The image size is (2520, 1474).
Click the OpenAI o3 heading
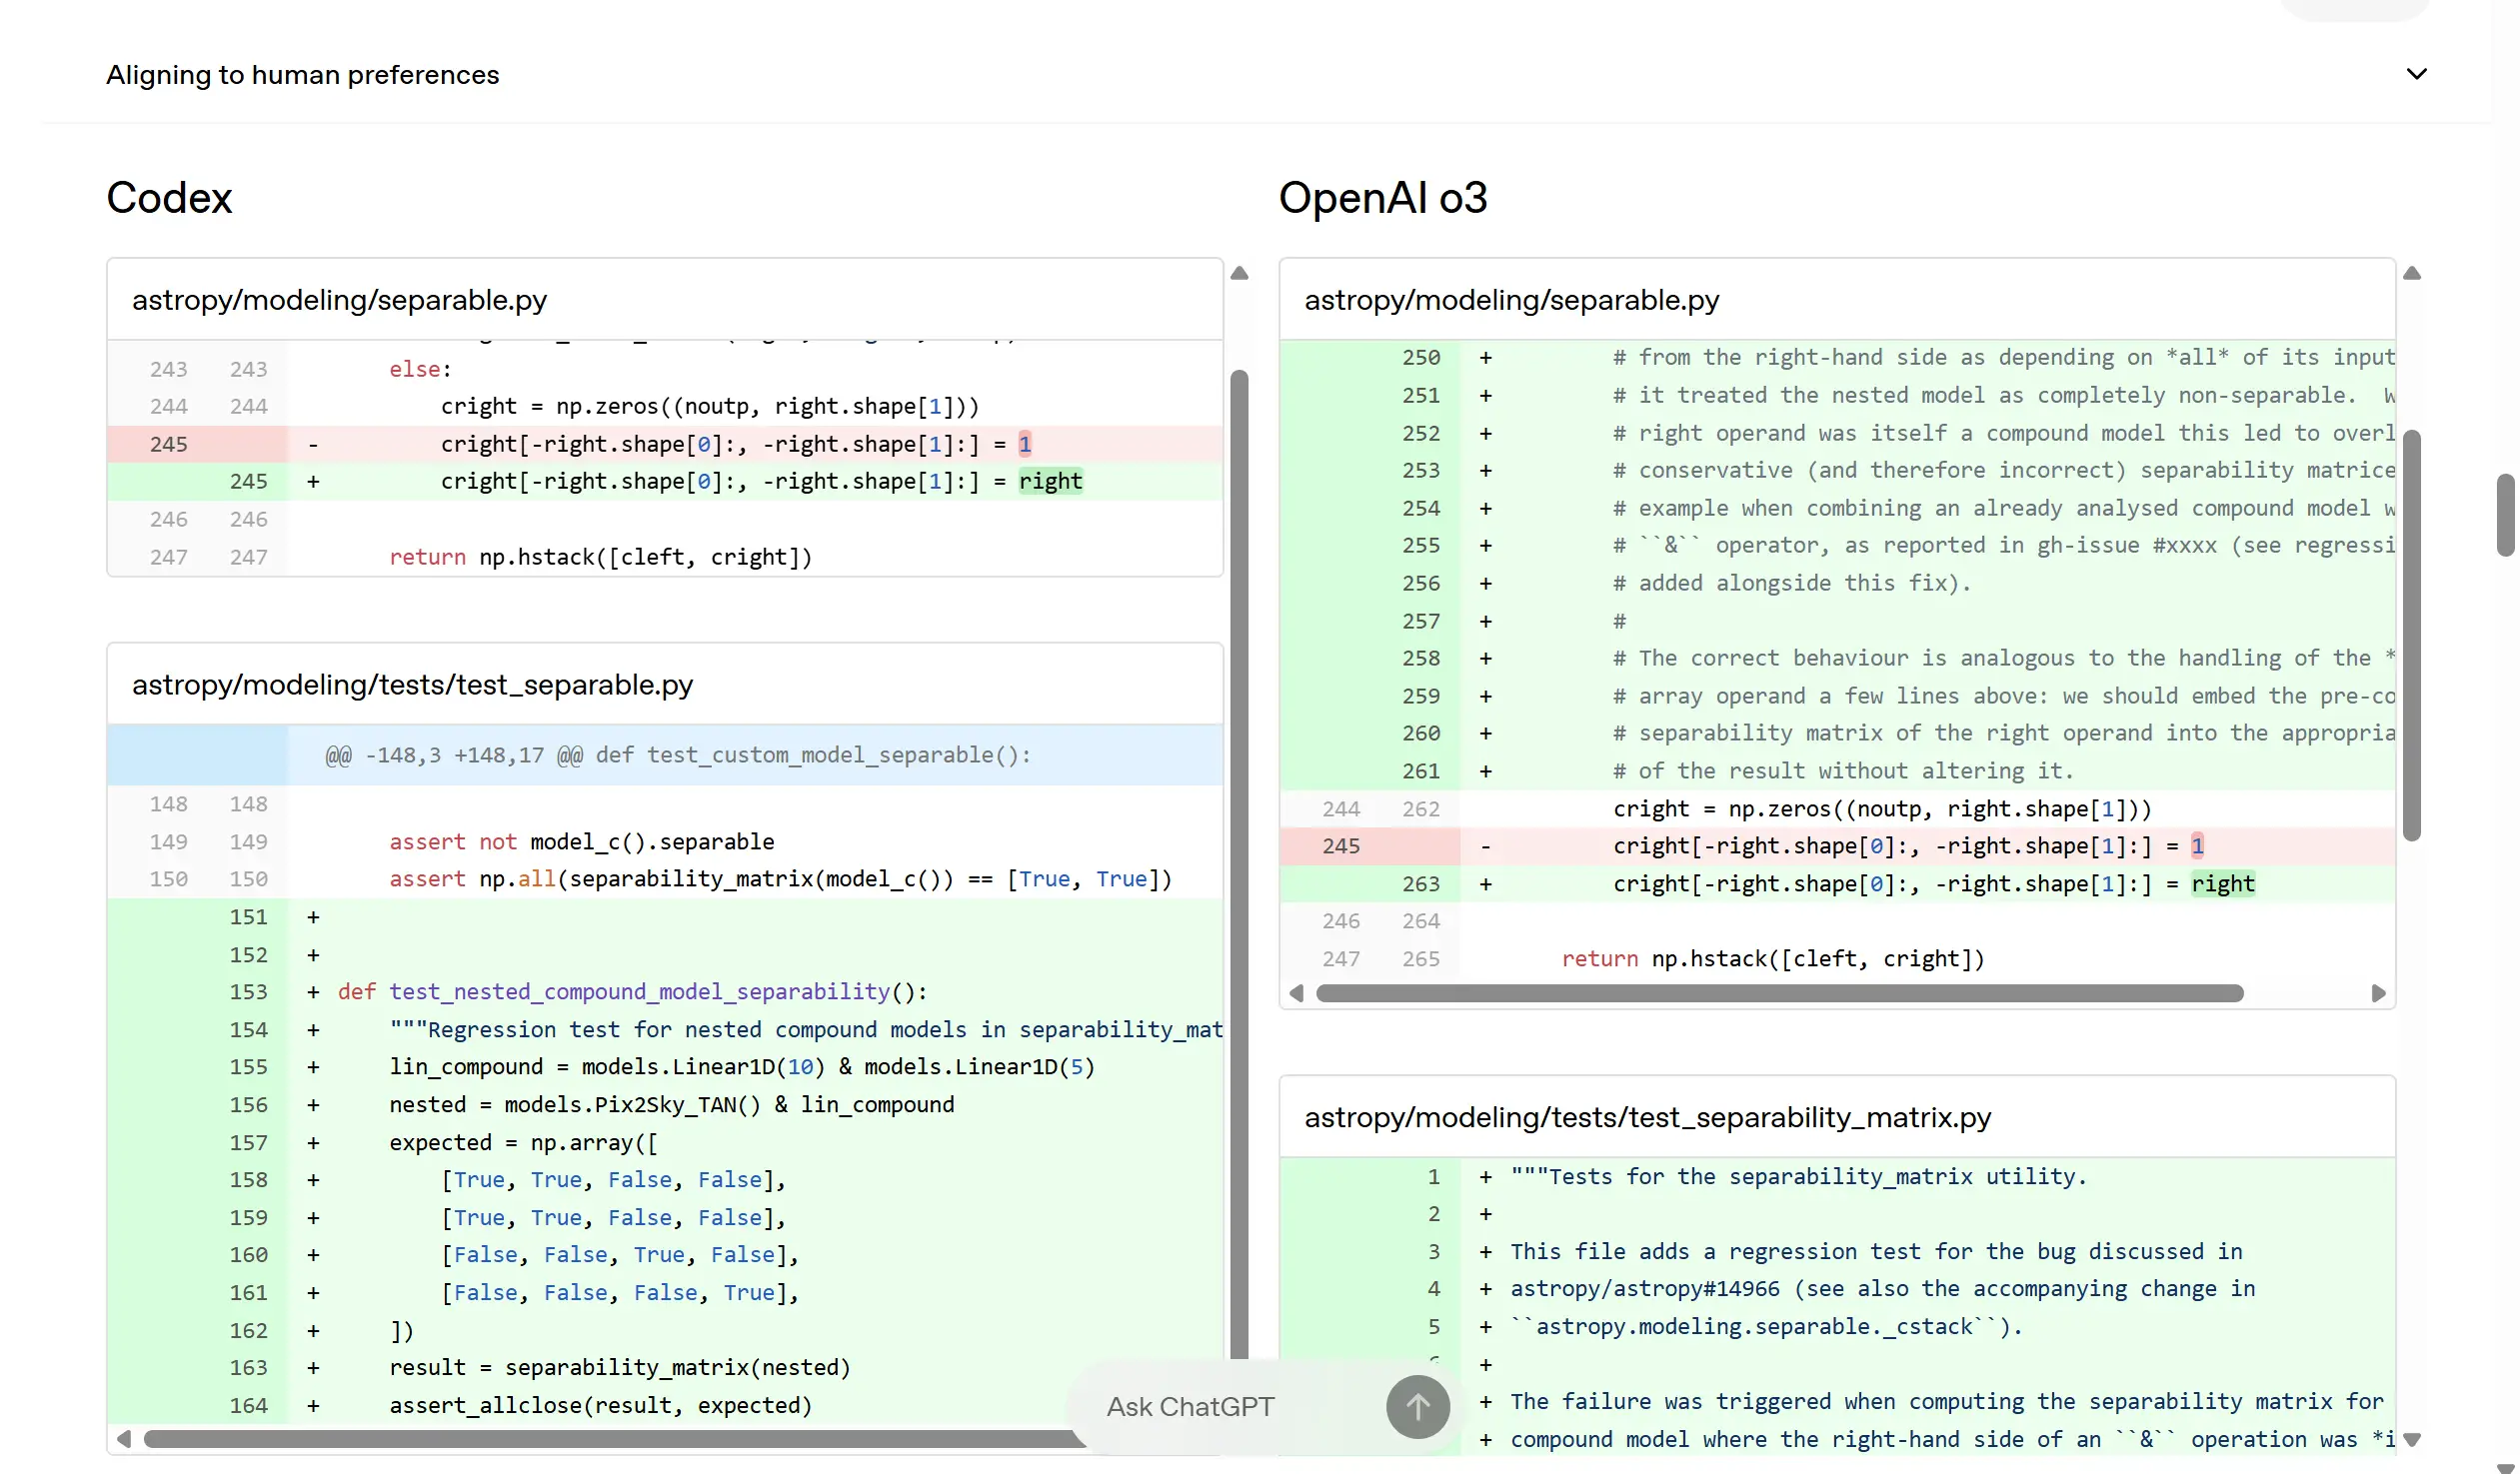click(x=1383, y=198)
